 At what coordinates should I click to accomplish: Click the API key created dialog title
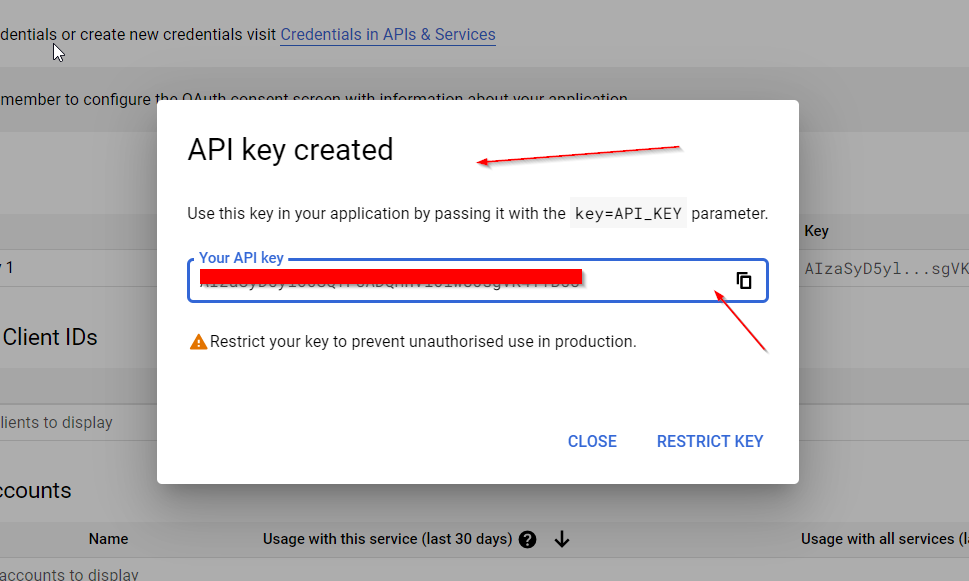pyautogui.click(x=290, y=150)
